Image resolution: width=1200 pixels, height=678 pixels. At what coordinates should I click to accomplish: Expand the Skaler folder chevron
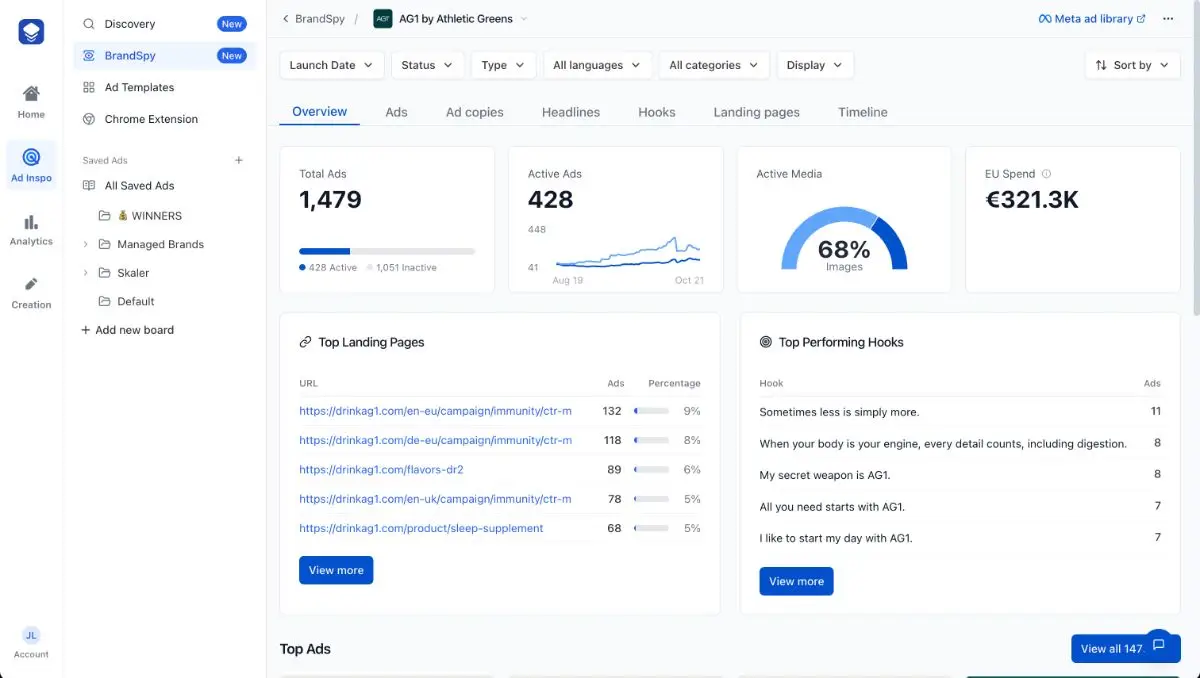85,273
